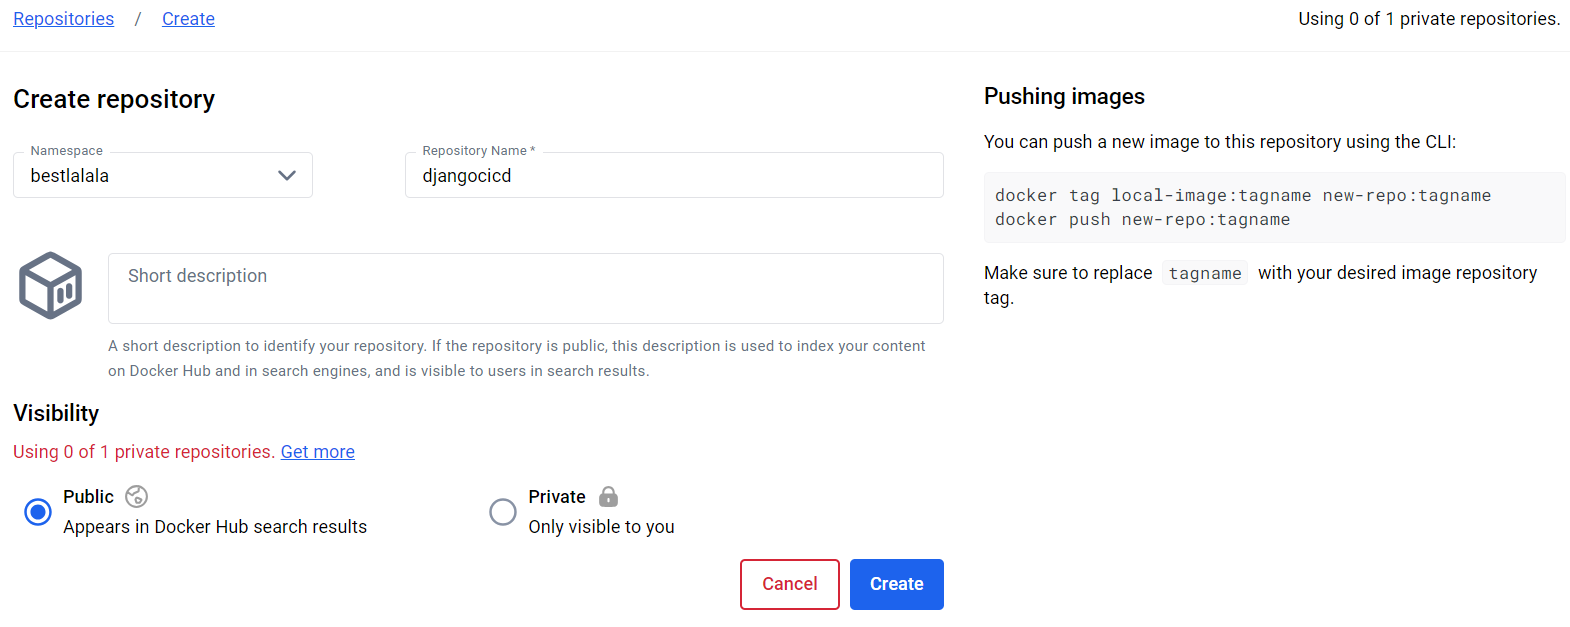Click the Visibility section heading

click(x=56, y=413)
